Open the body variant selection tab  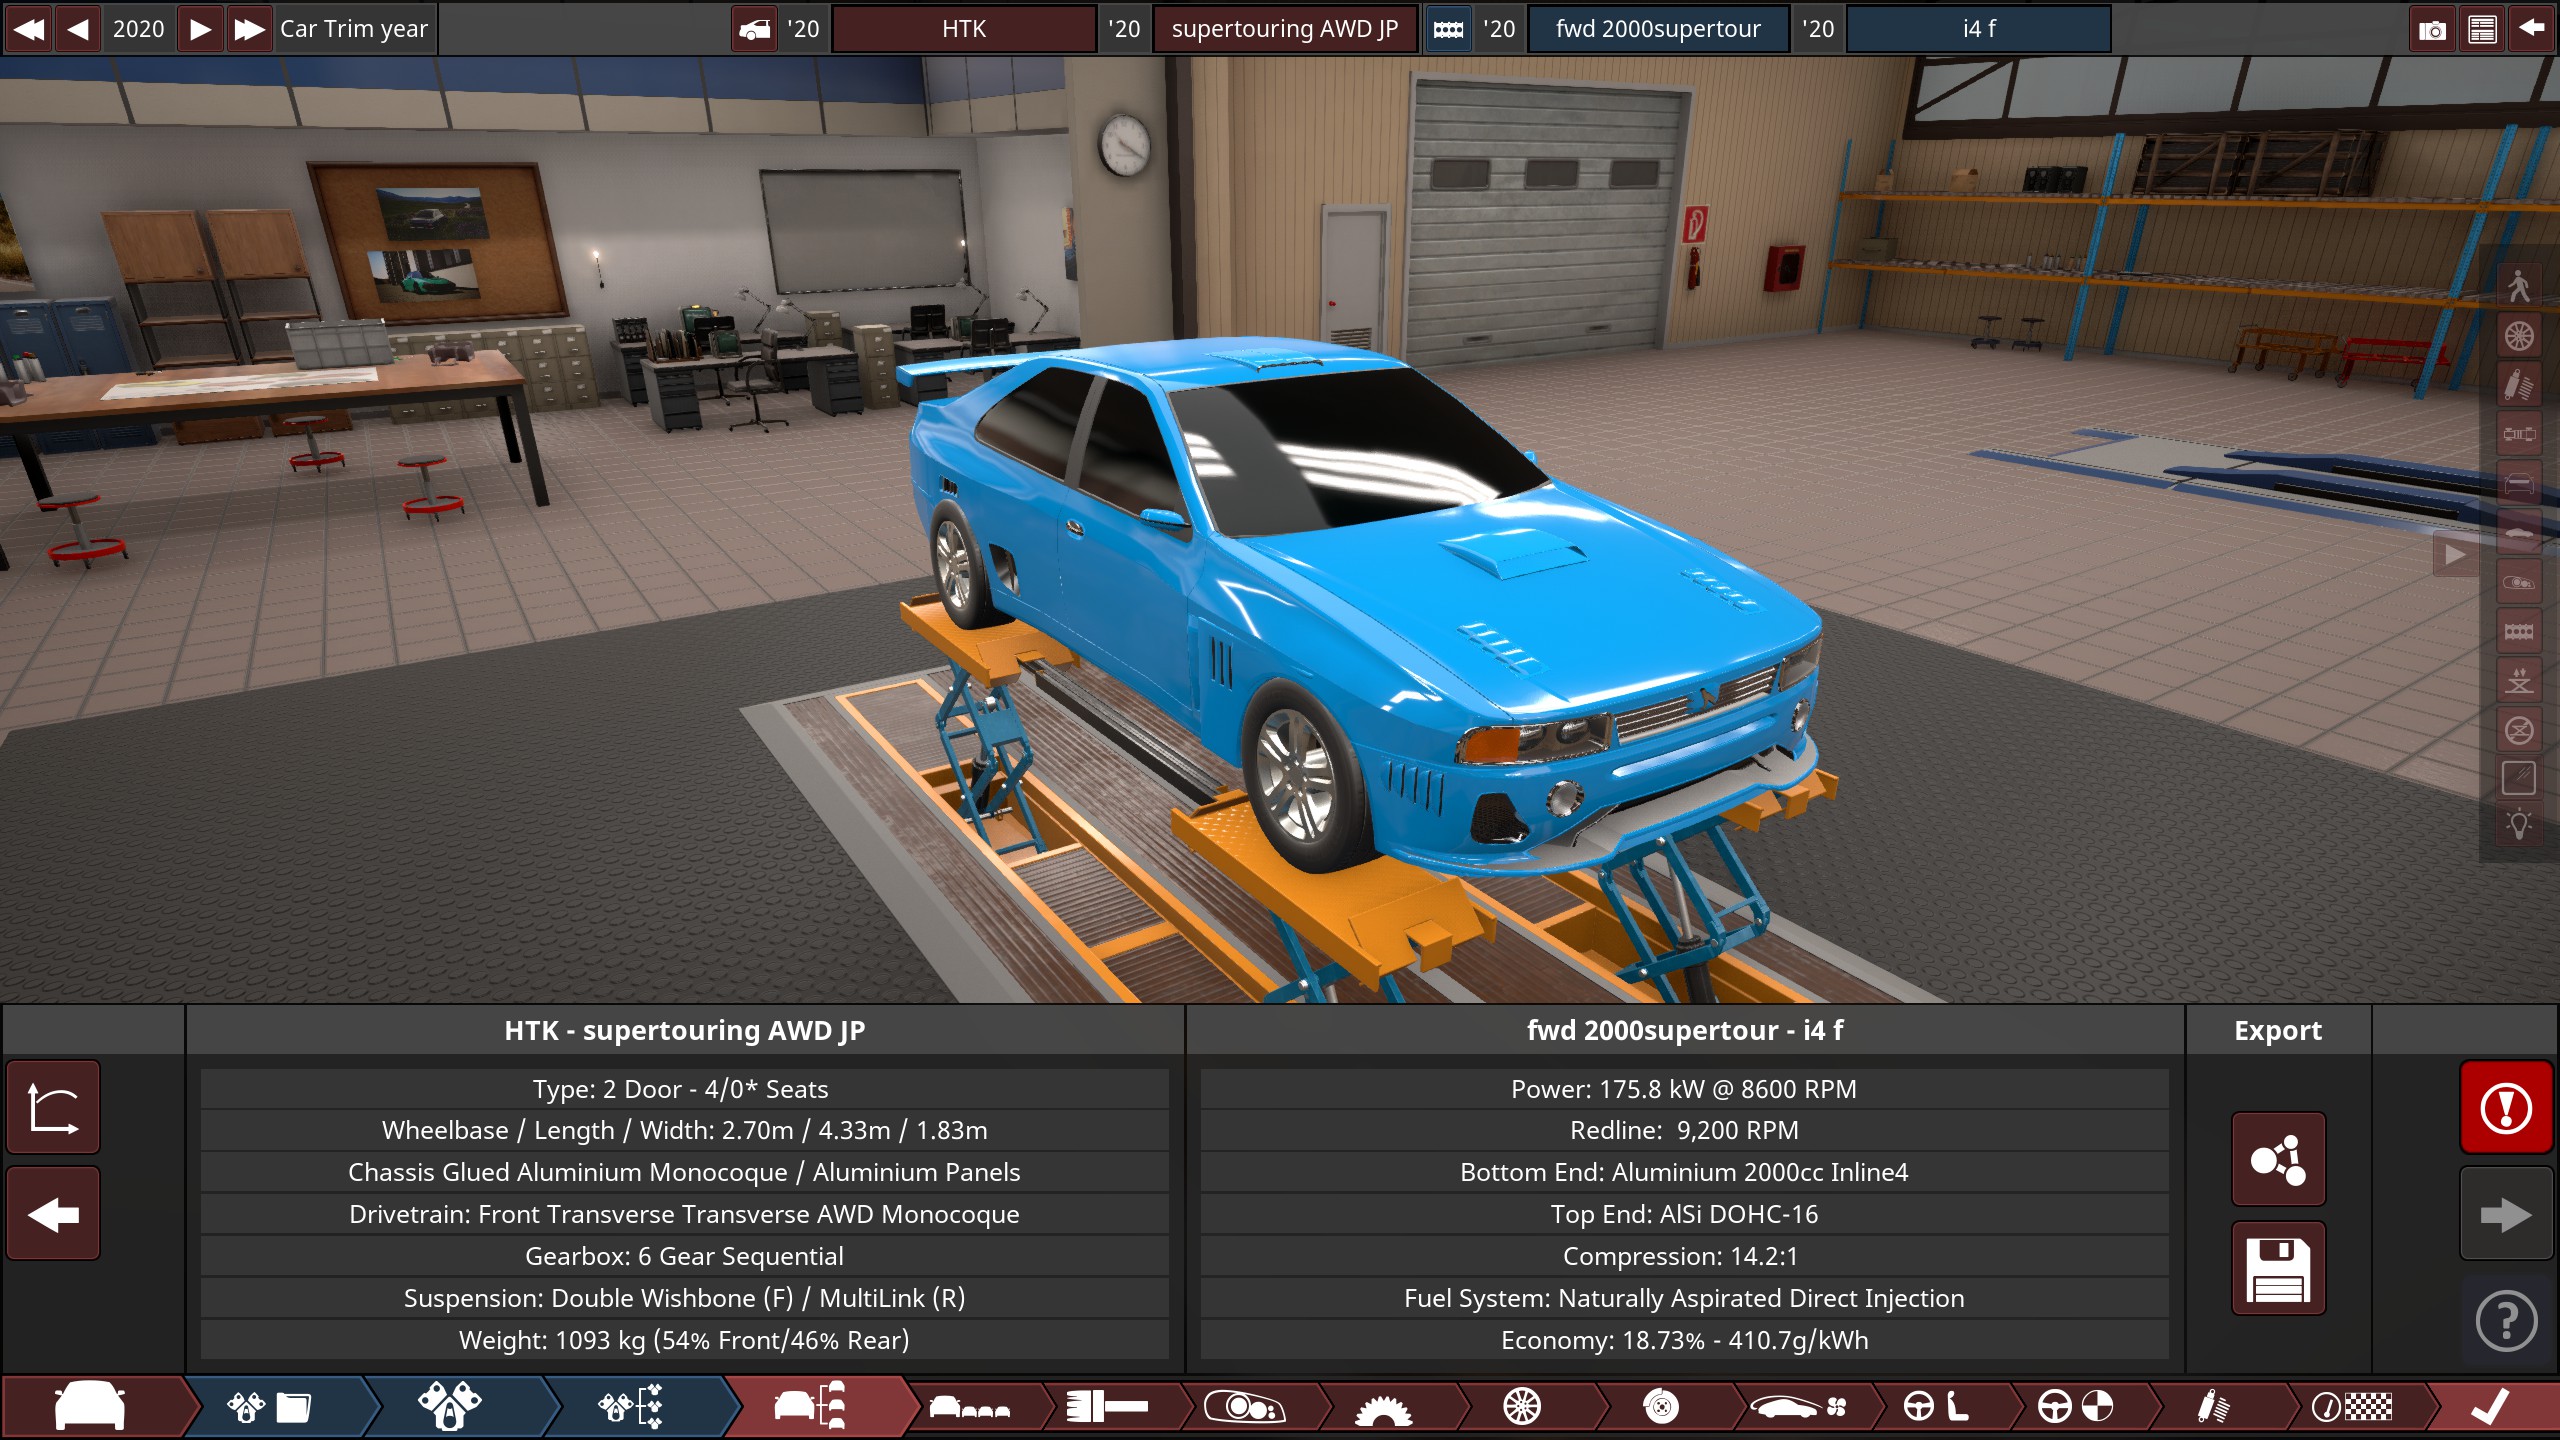[970, 1407]
